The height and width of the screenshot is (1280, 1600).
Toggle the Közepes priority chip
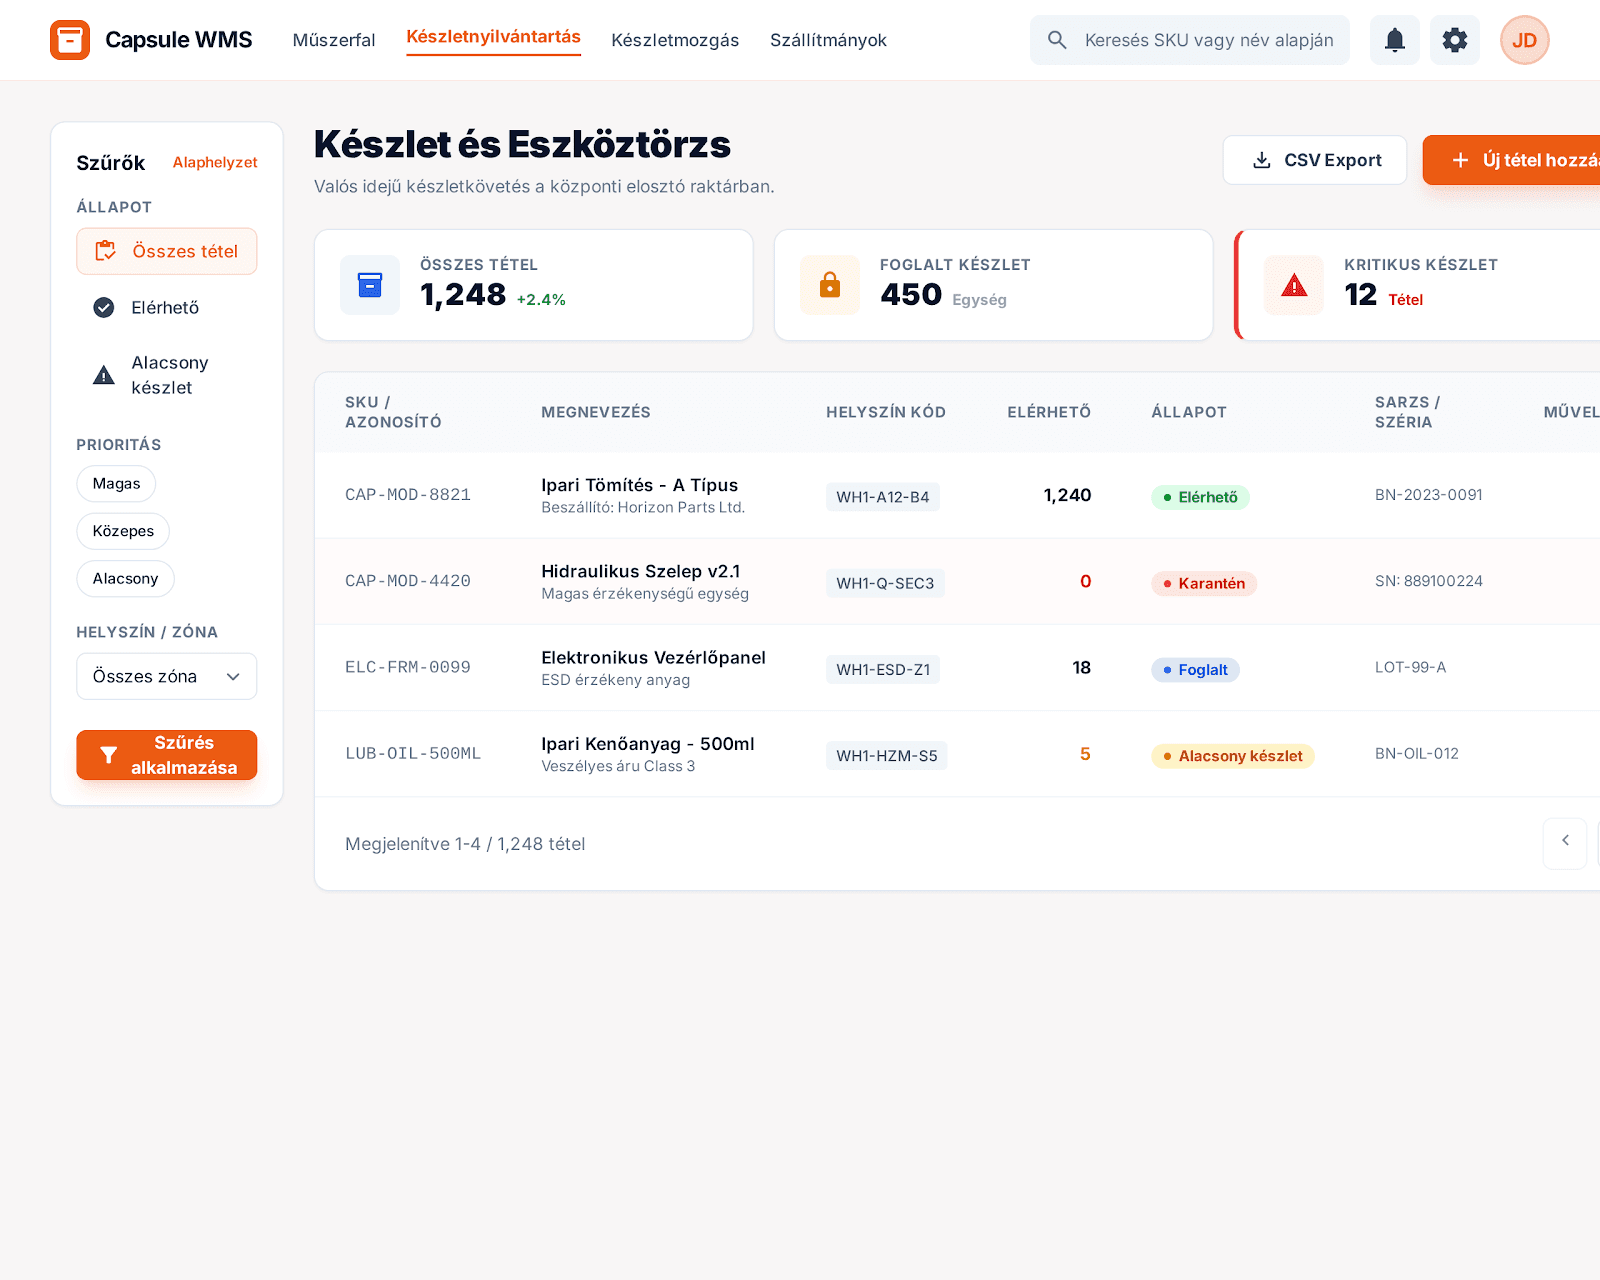123,531
